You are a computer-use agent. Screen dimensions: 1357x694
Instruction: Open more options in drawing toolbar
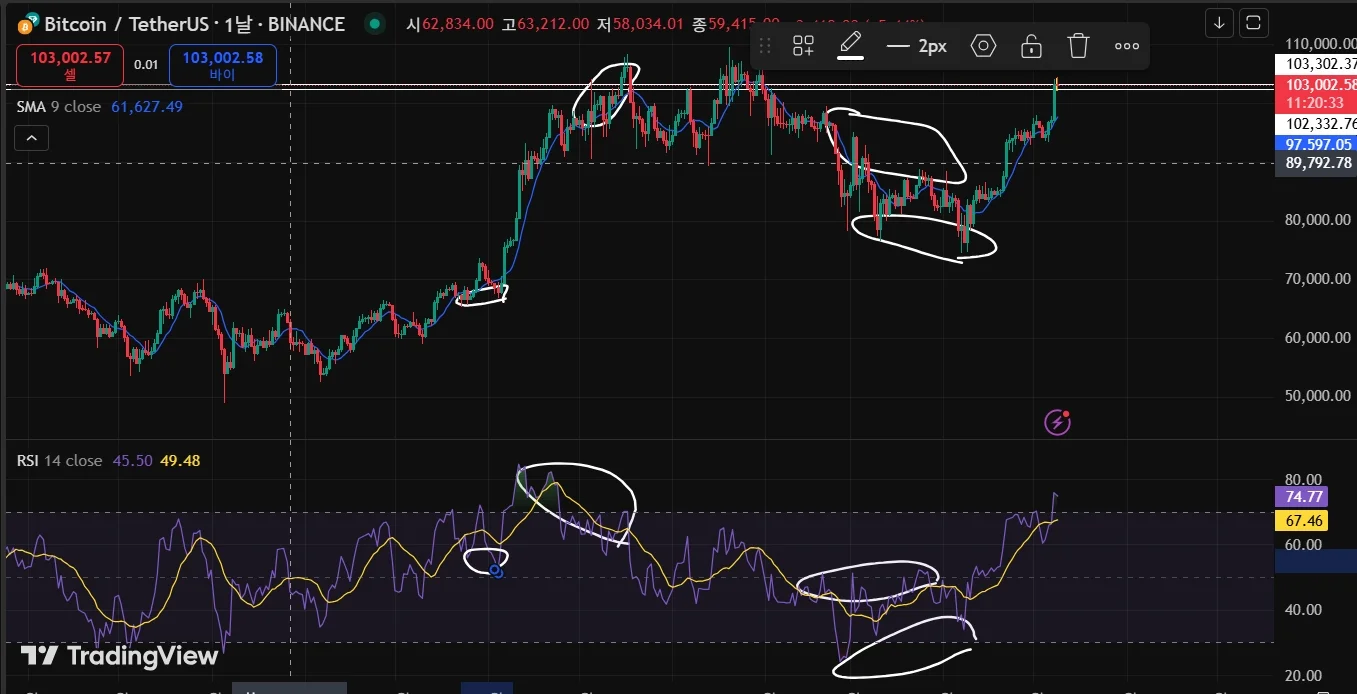1127,45
